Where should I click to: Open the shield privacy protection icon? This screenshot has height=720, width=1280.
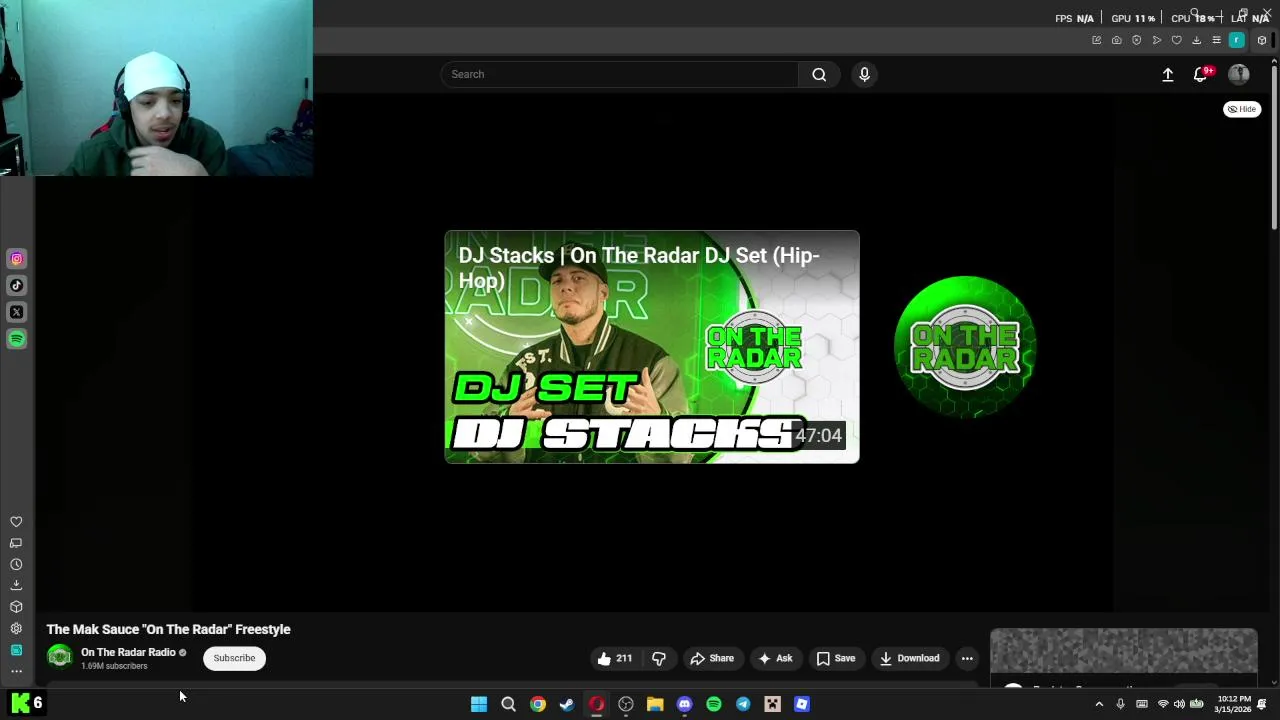point(1137,40)
